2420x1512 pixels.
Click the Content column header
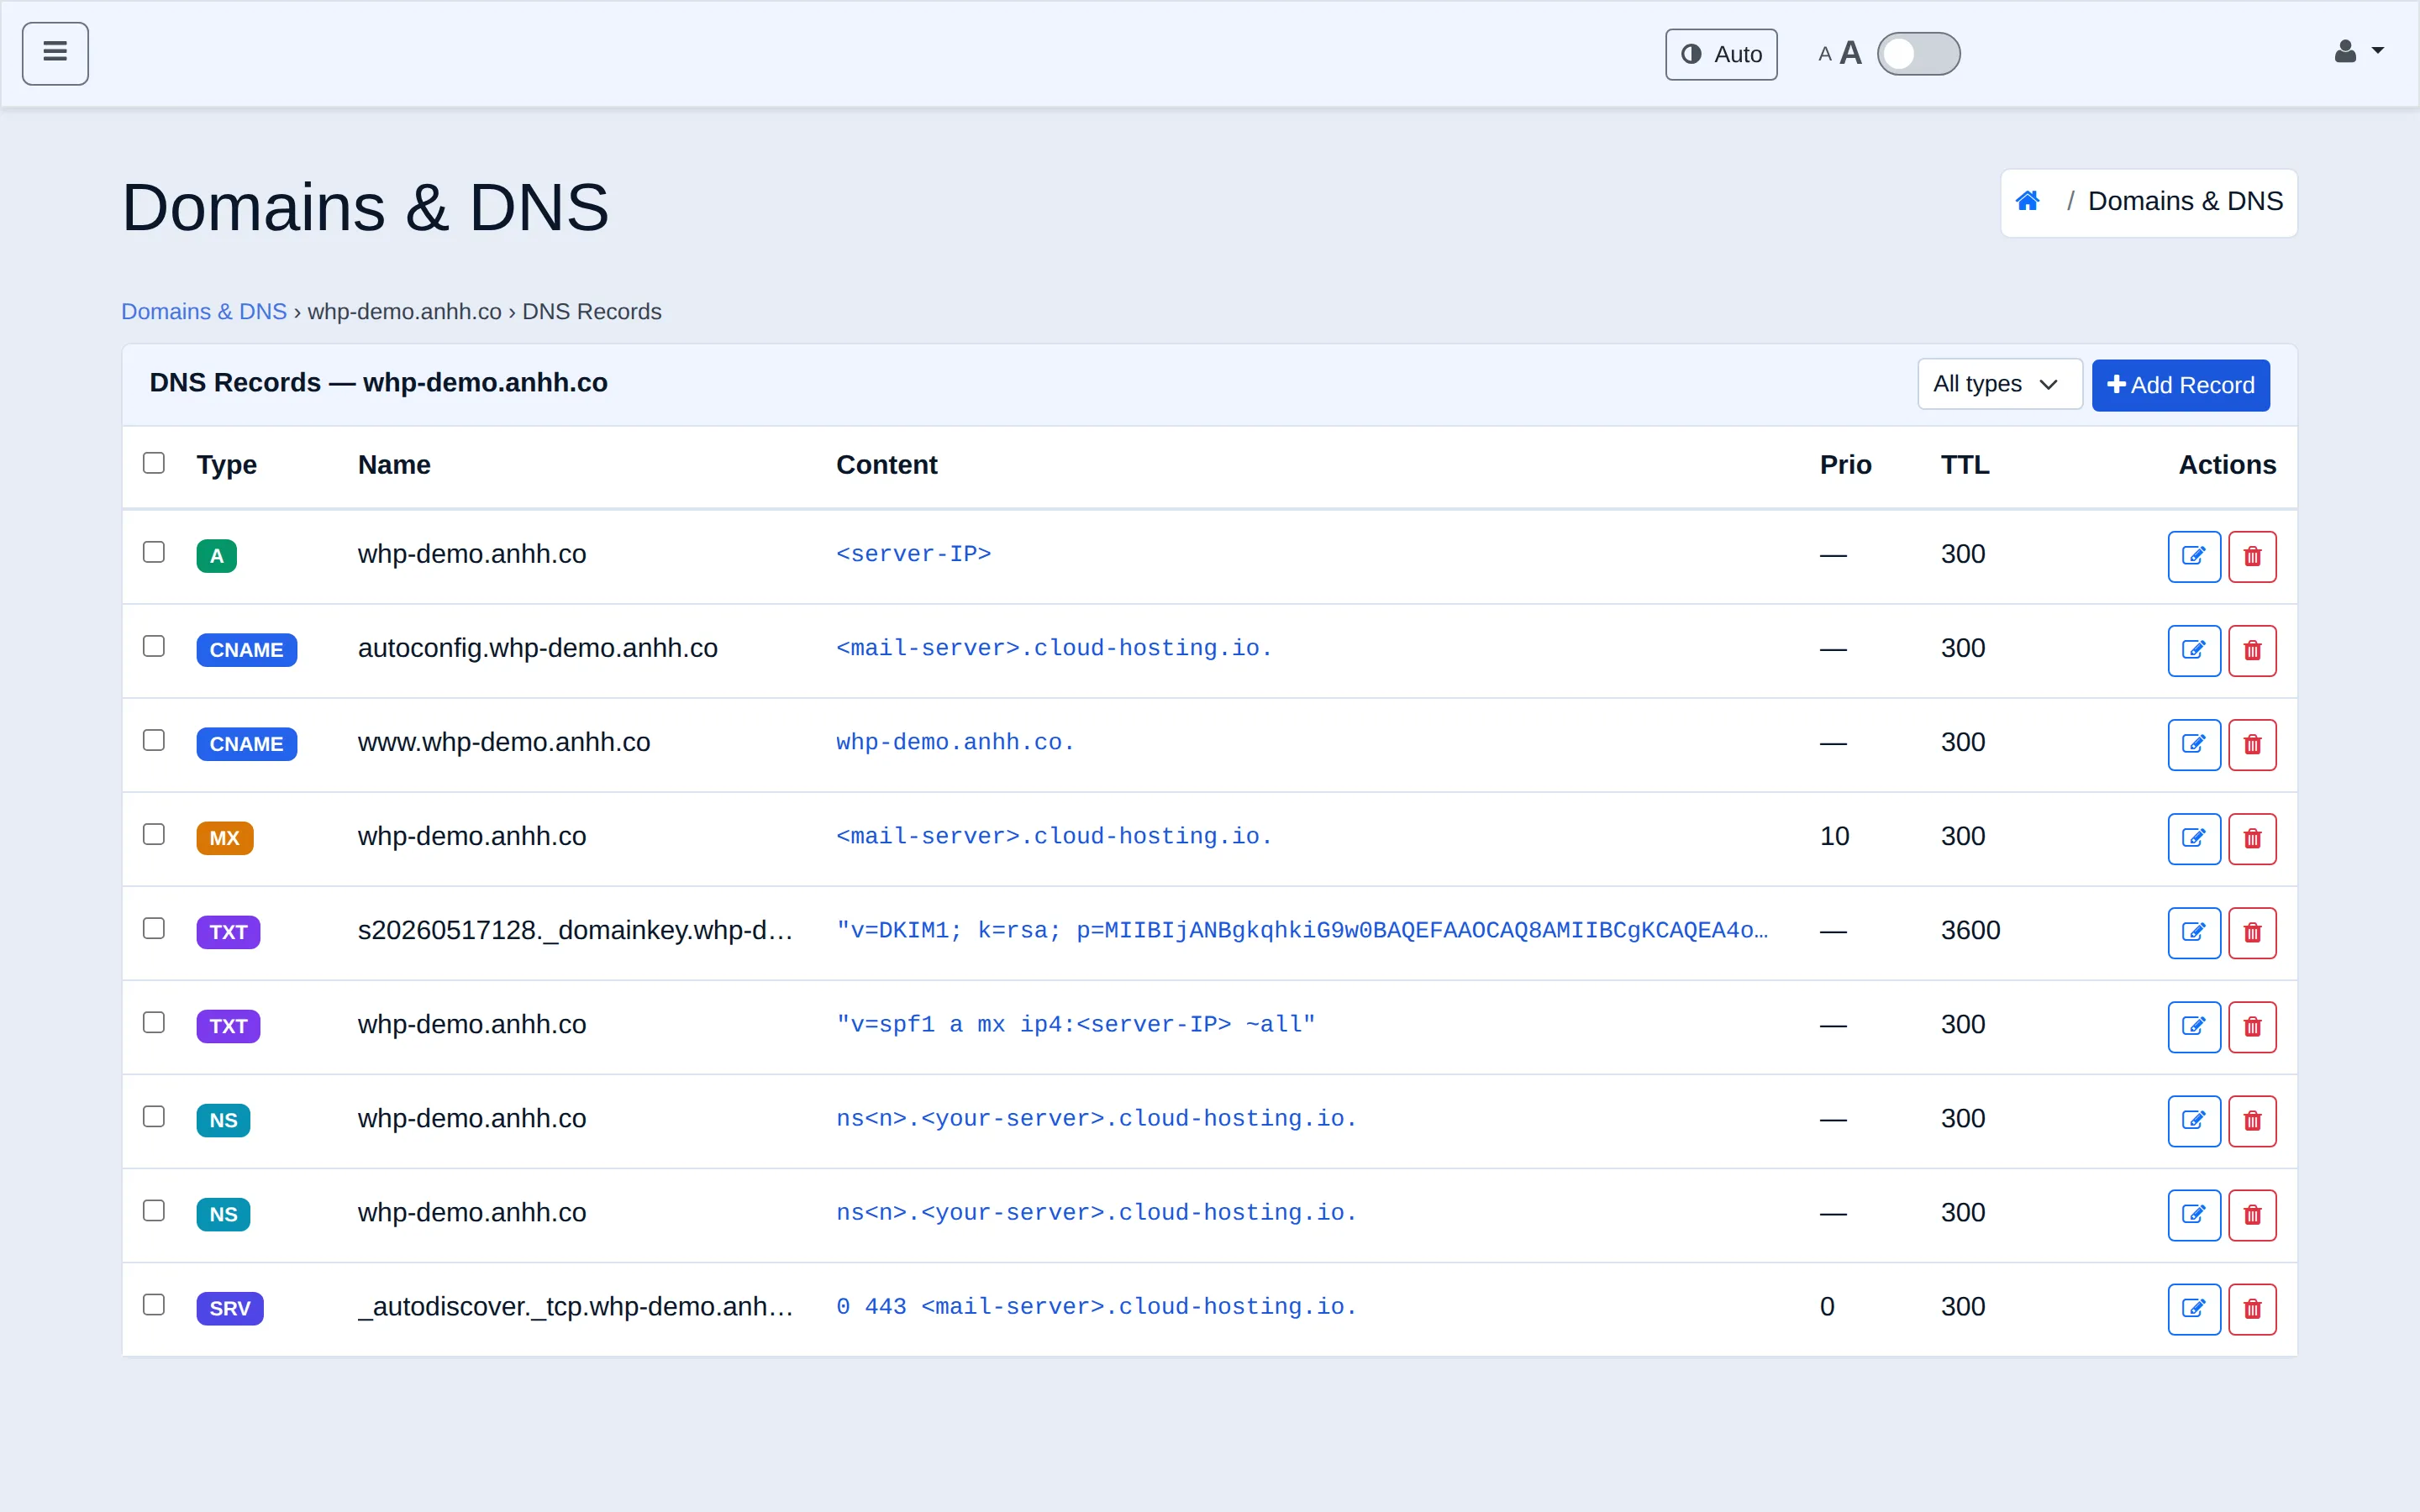click(x=886, y=465)
